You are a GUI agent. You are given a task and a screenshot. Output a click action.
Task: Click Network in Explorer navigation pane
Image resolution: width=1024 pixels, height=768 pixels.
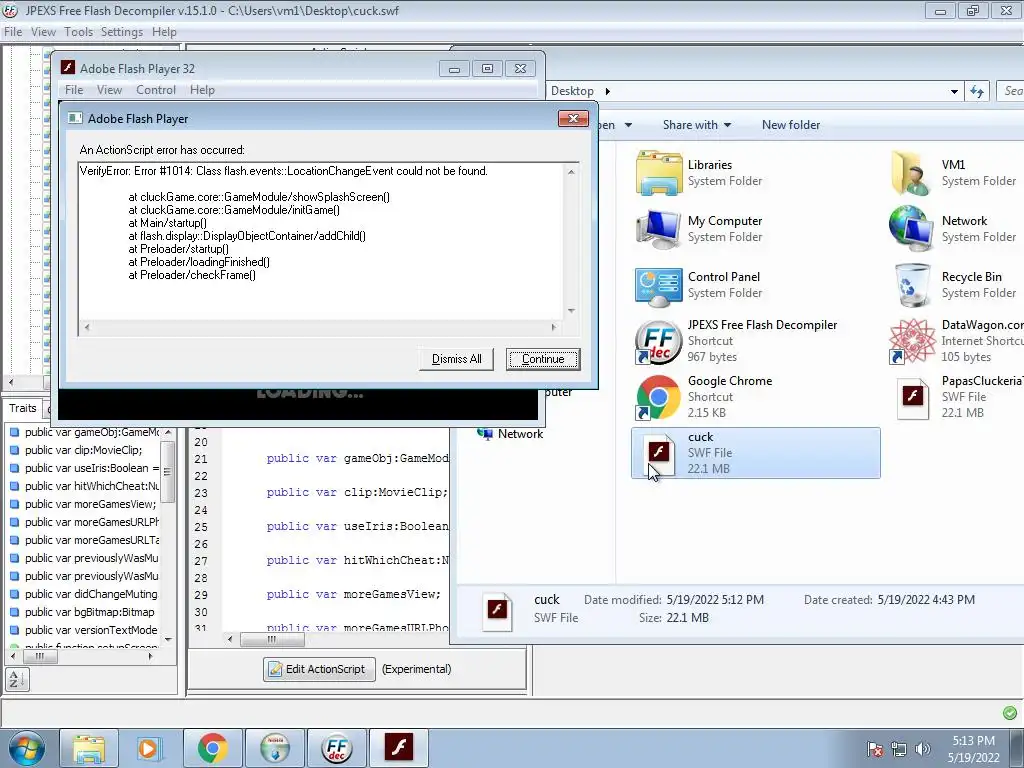pyautogui.click(x=520, y=434)
